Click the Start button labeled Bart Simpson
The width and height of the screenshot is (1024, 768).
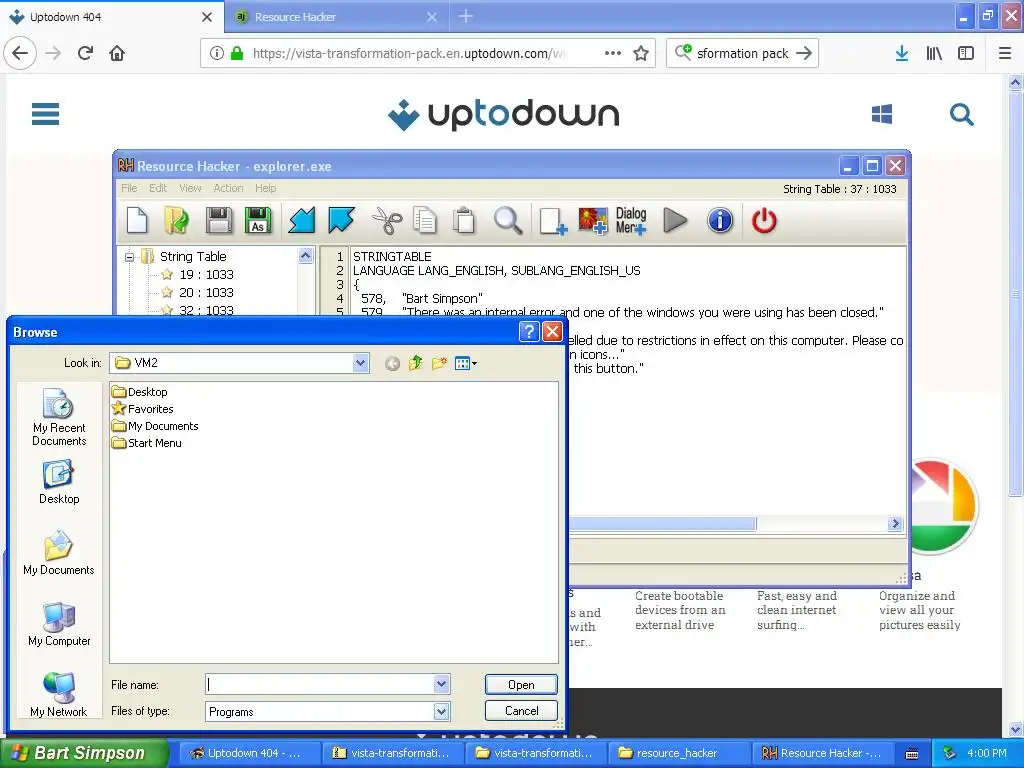tap(84, 753)
